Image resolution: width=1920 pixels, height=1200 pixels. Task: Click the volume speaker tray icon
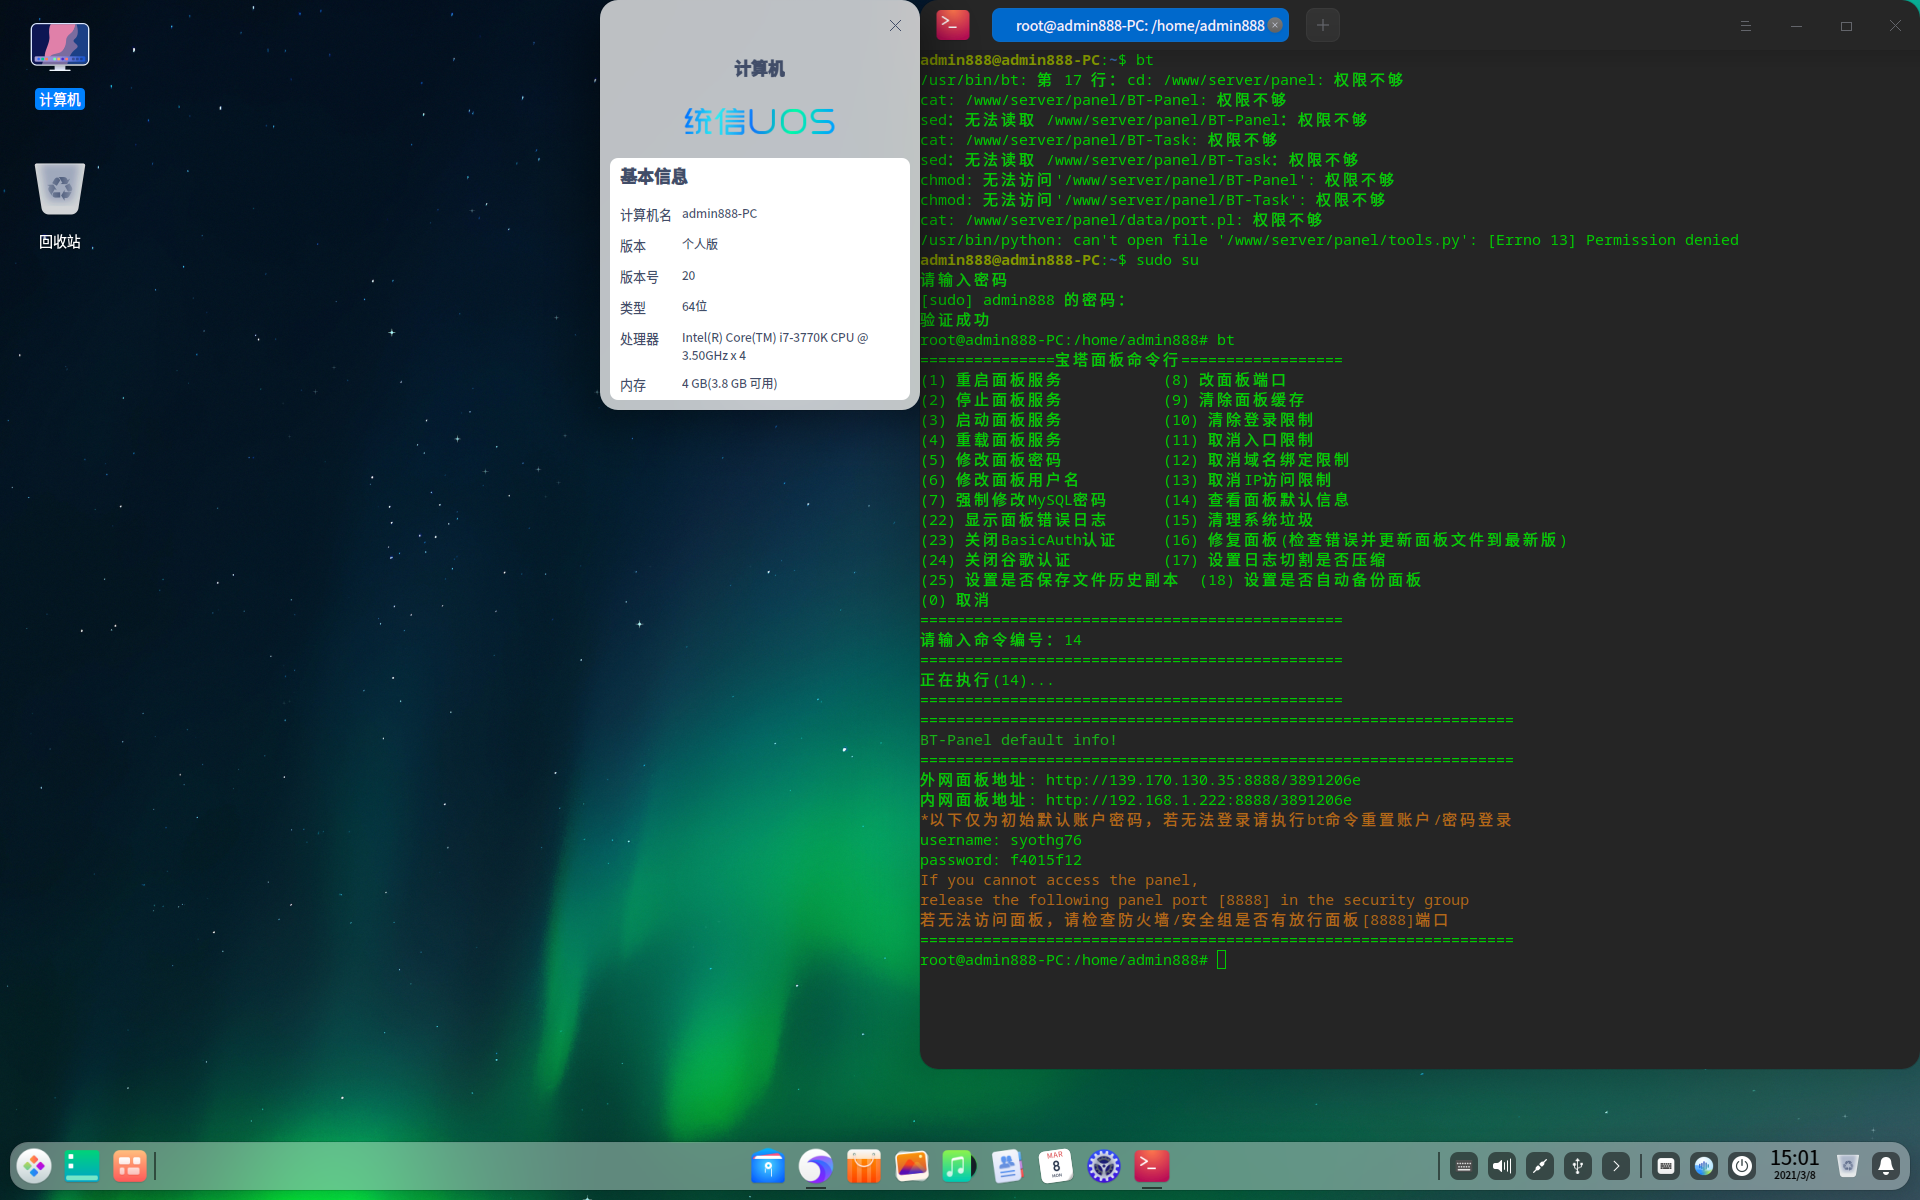point(1502,1166)
